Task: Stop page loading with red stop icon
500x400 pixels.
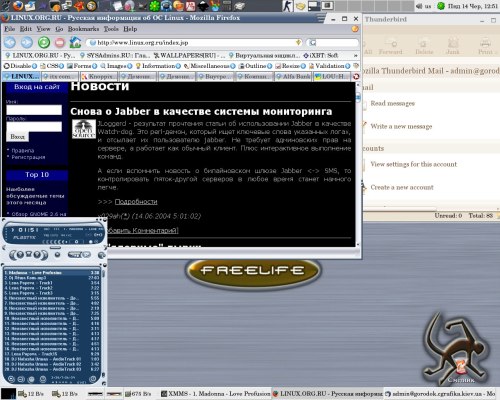Action: tap(60, 43)
